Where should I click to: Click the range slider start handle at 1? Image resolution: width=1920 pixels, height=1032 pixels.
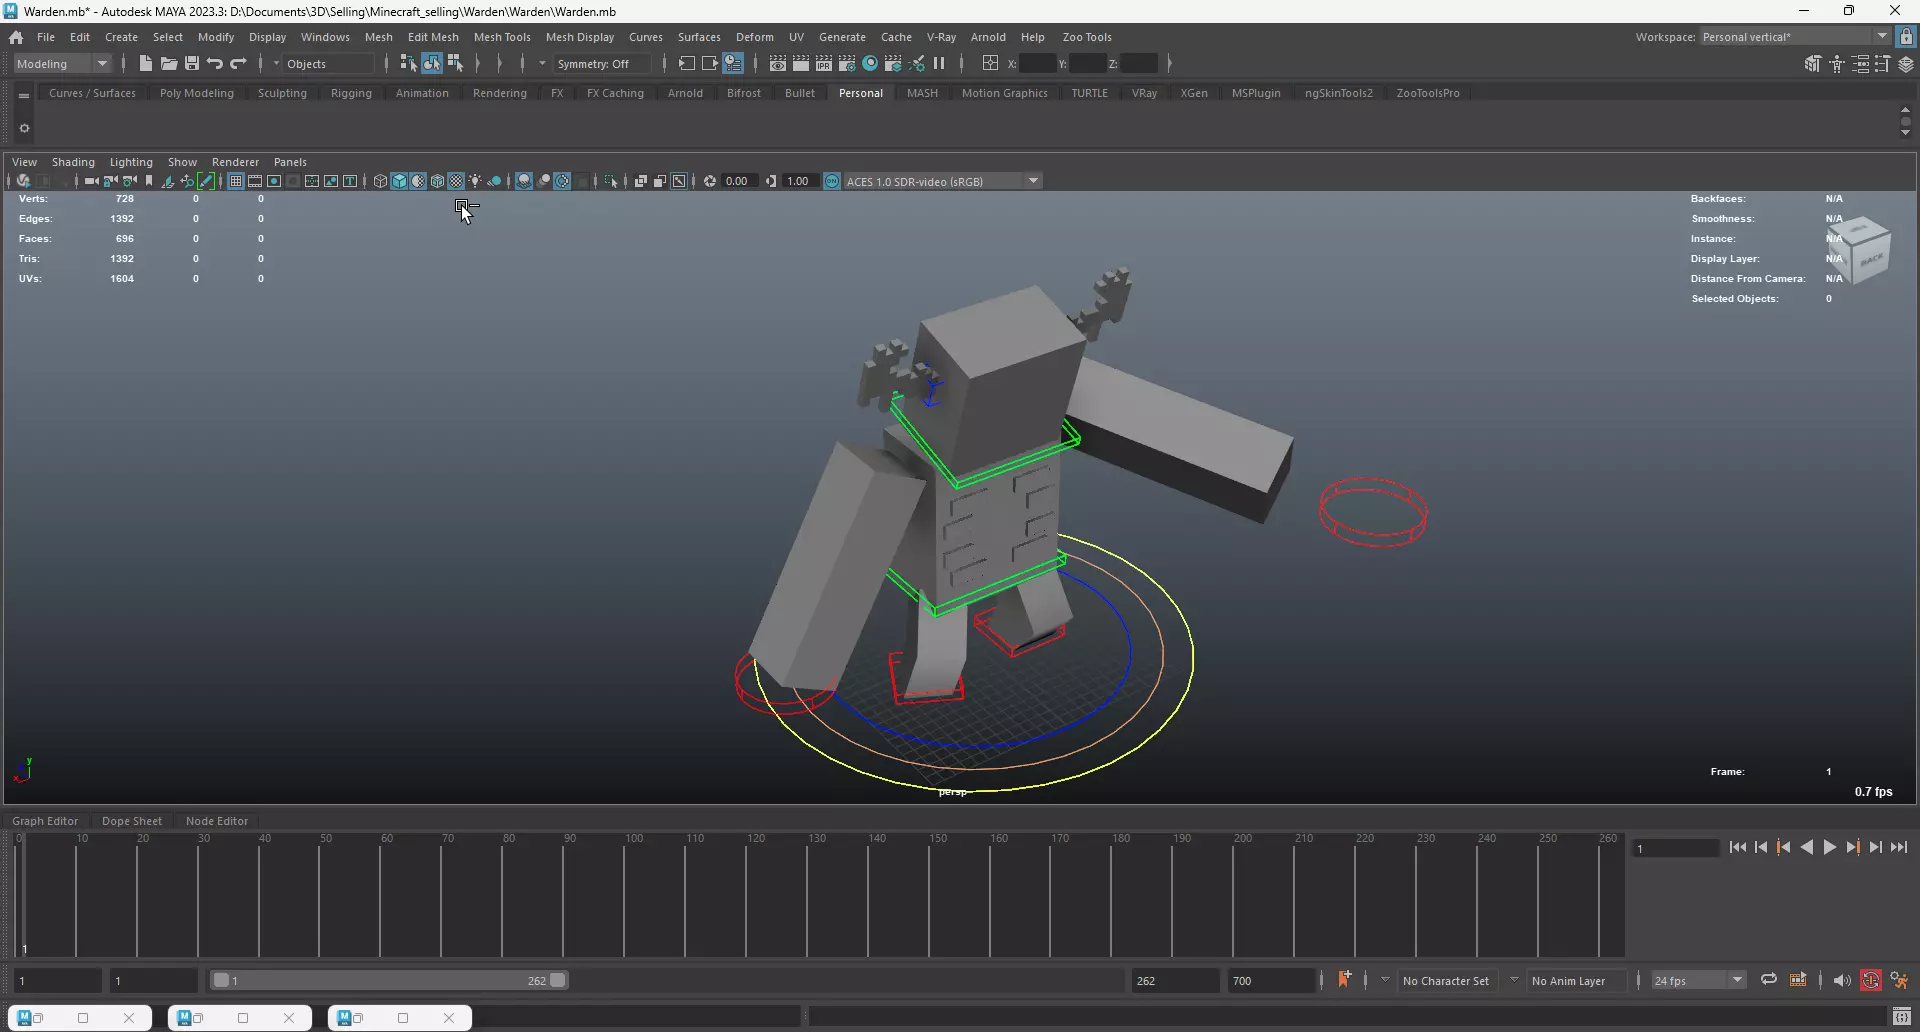click(222, 980)
